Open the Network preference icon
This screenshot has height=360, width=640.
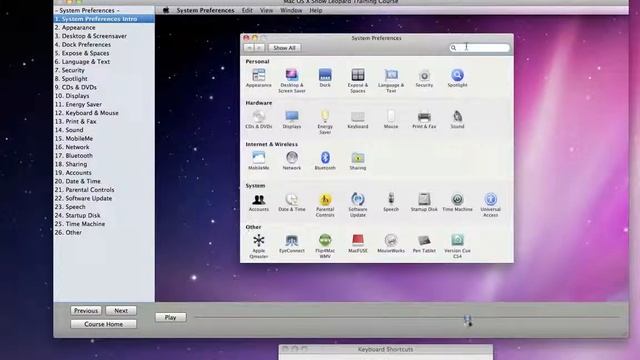point(292,158)
